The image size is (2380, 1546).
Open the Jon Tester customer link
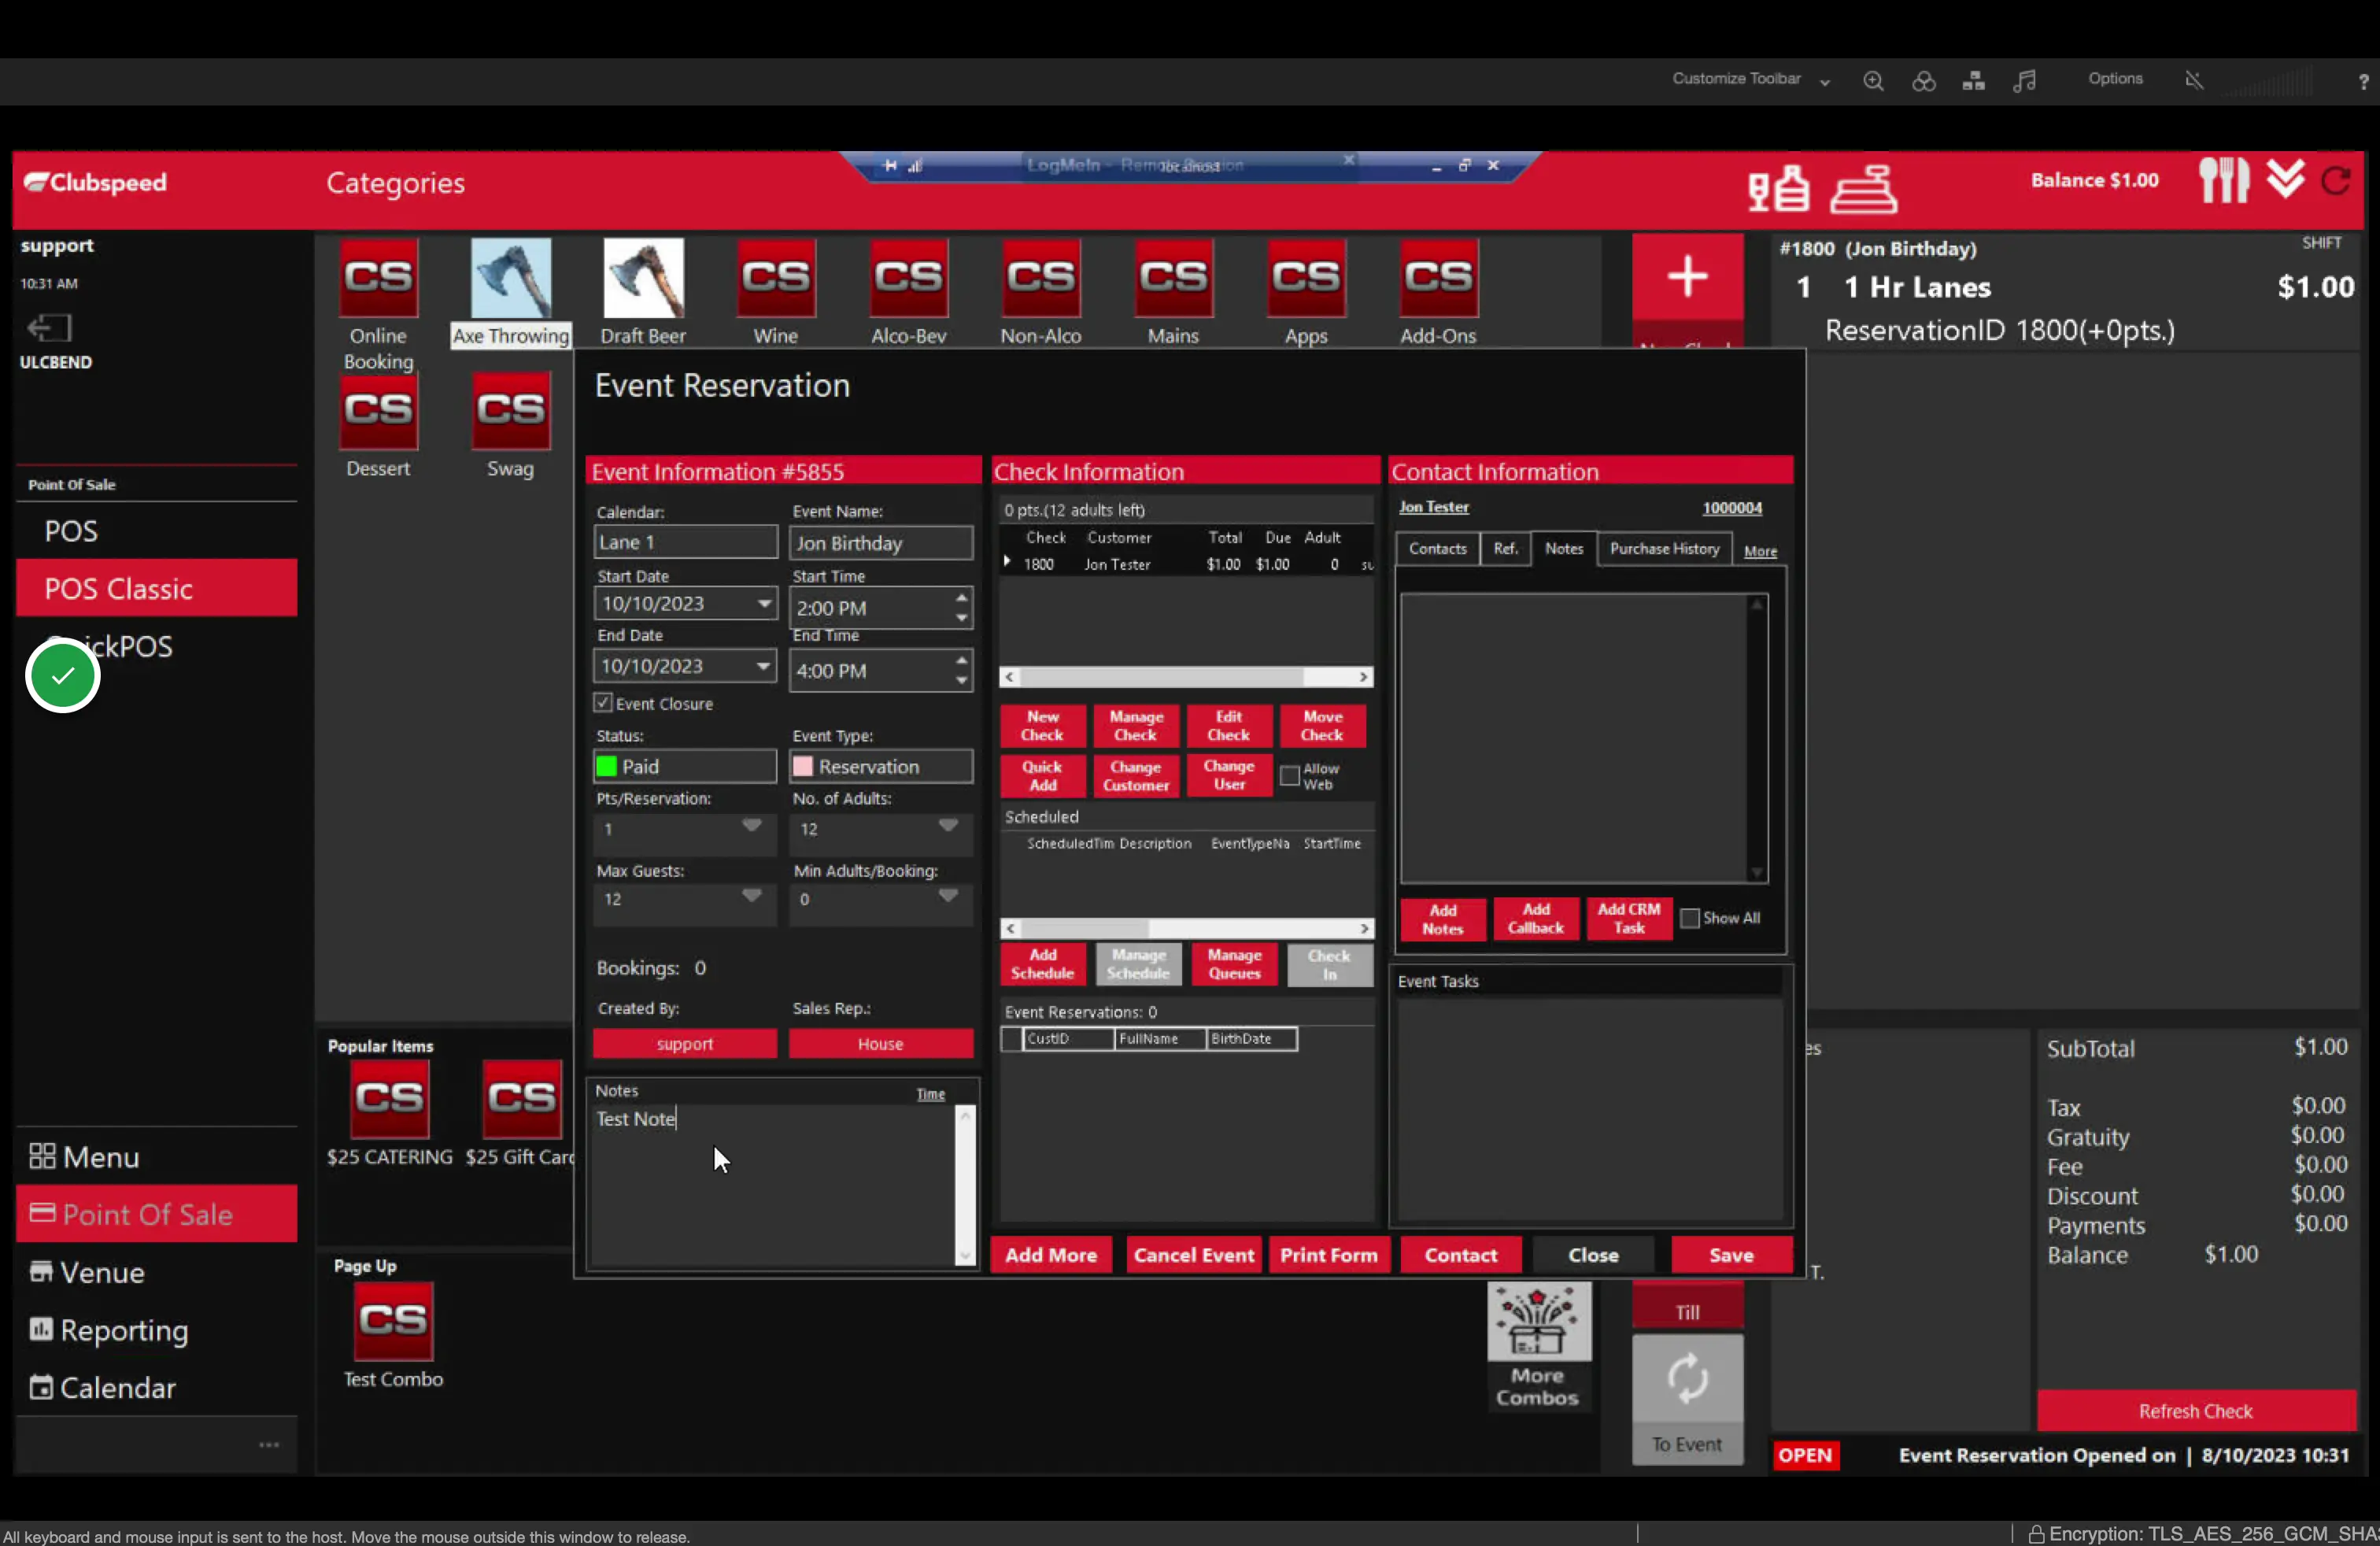[x=1433, y=507]
